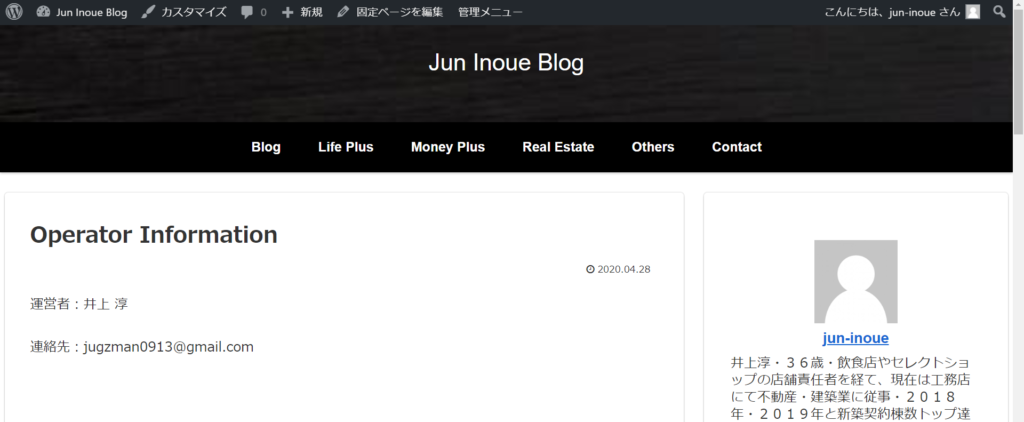Click the user avatar in admin bar

(973, 12)
